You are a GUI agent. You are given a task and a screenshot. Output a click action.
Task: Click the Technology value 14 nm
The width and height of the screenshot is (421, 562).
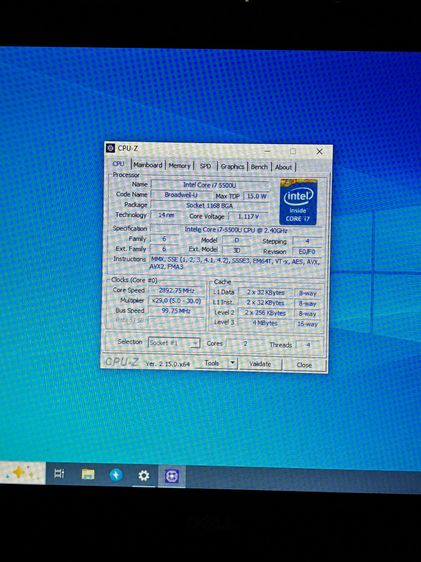tap(166, 215)
